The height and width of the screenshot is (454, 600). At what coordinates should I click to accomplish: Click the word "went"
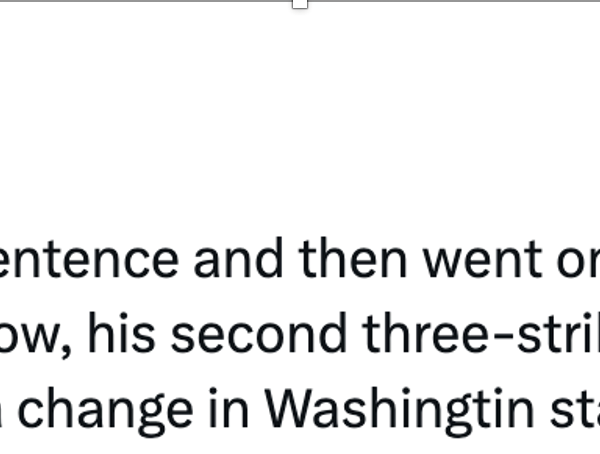(x=483, y=260)
